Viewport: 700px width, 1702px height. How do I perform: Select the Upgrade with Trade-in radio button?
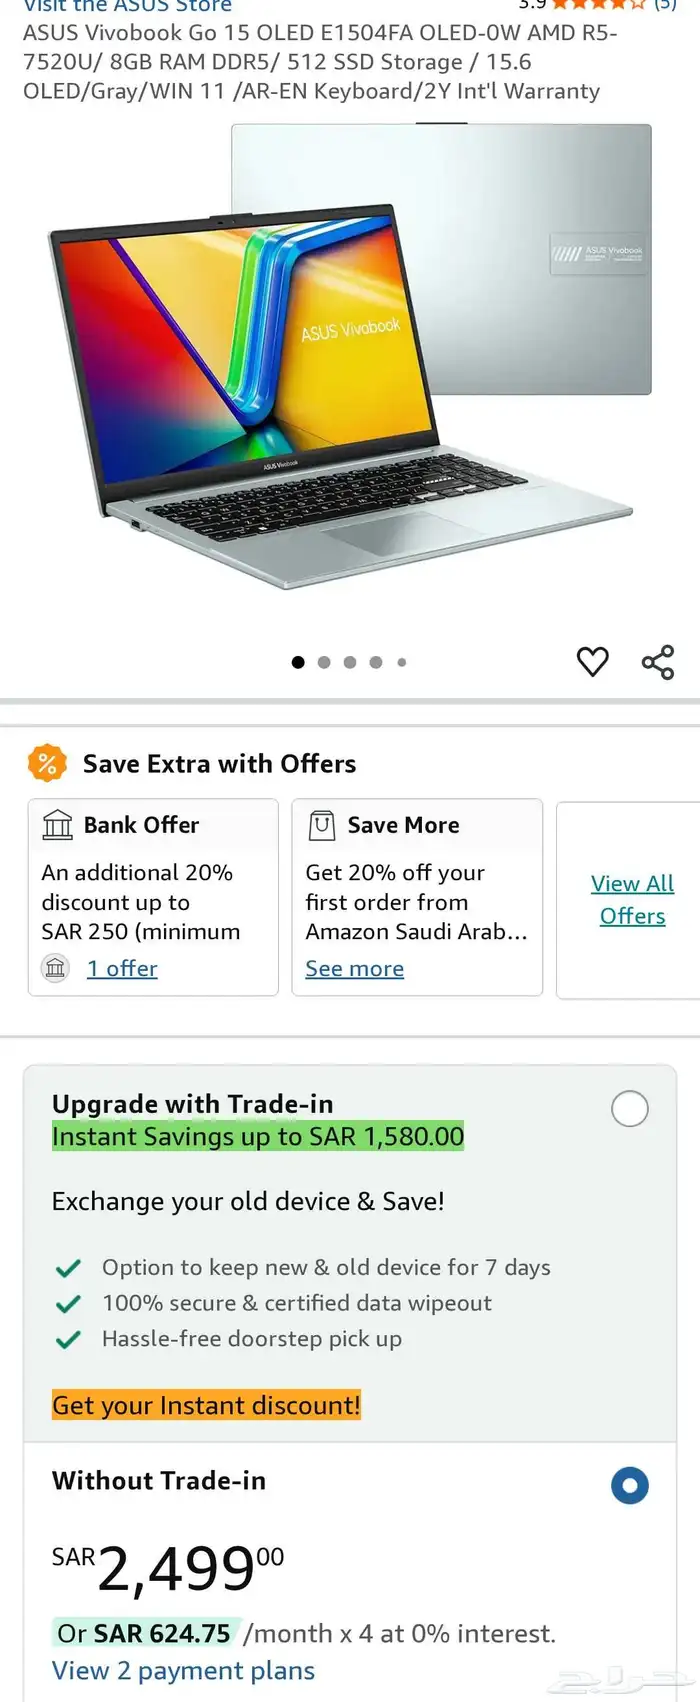pos(629,1108)
